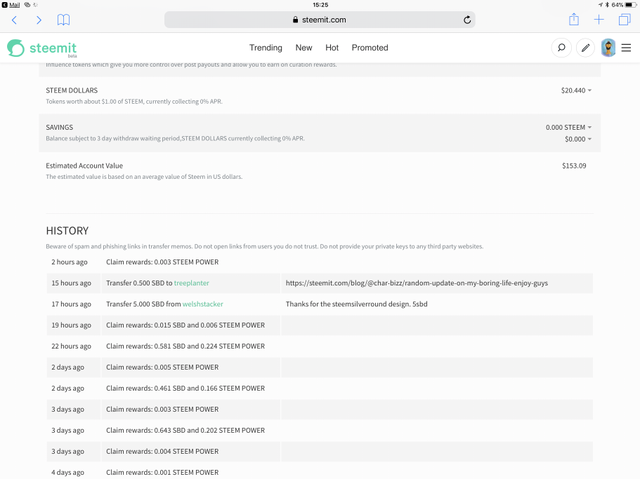Select 'Claim rewards: 0.461 SBD and 0.166' entry
The width and height of the screenshot is (640, 479).
tap(185, 388)
